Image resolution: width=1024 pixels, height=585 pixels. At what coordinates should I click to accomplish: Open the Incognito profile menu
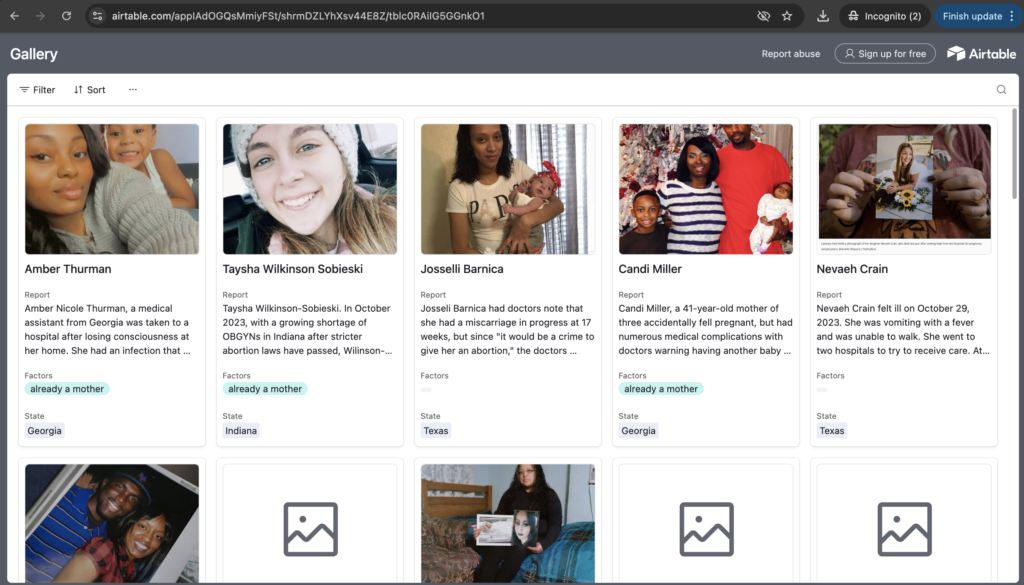(x=884, y=16)
